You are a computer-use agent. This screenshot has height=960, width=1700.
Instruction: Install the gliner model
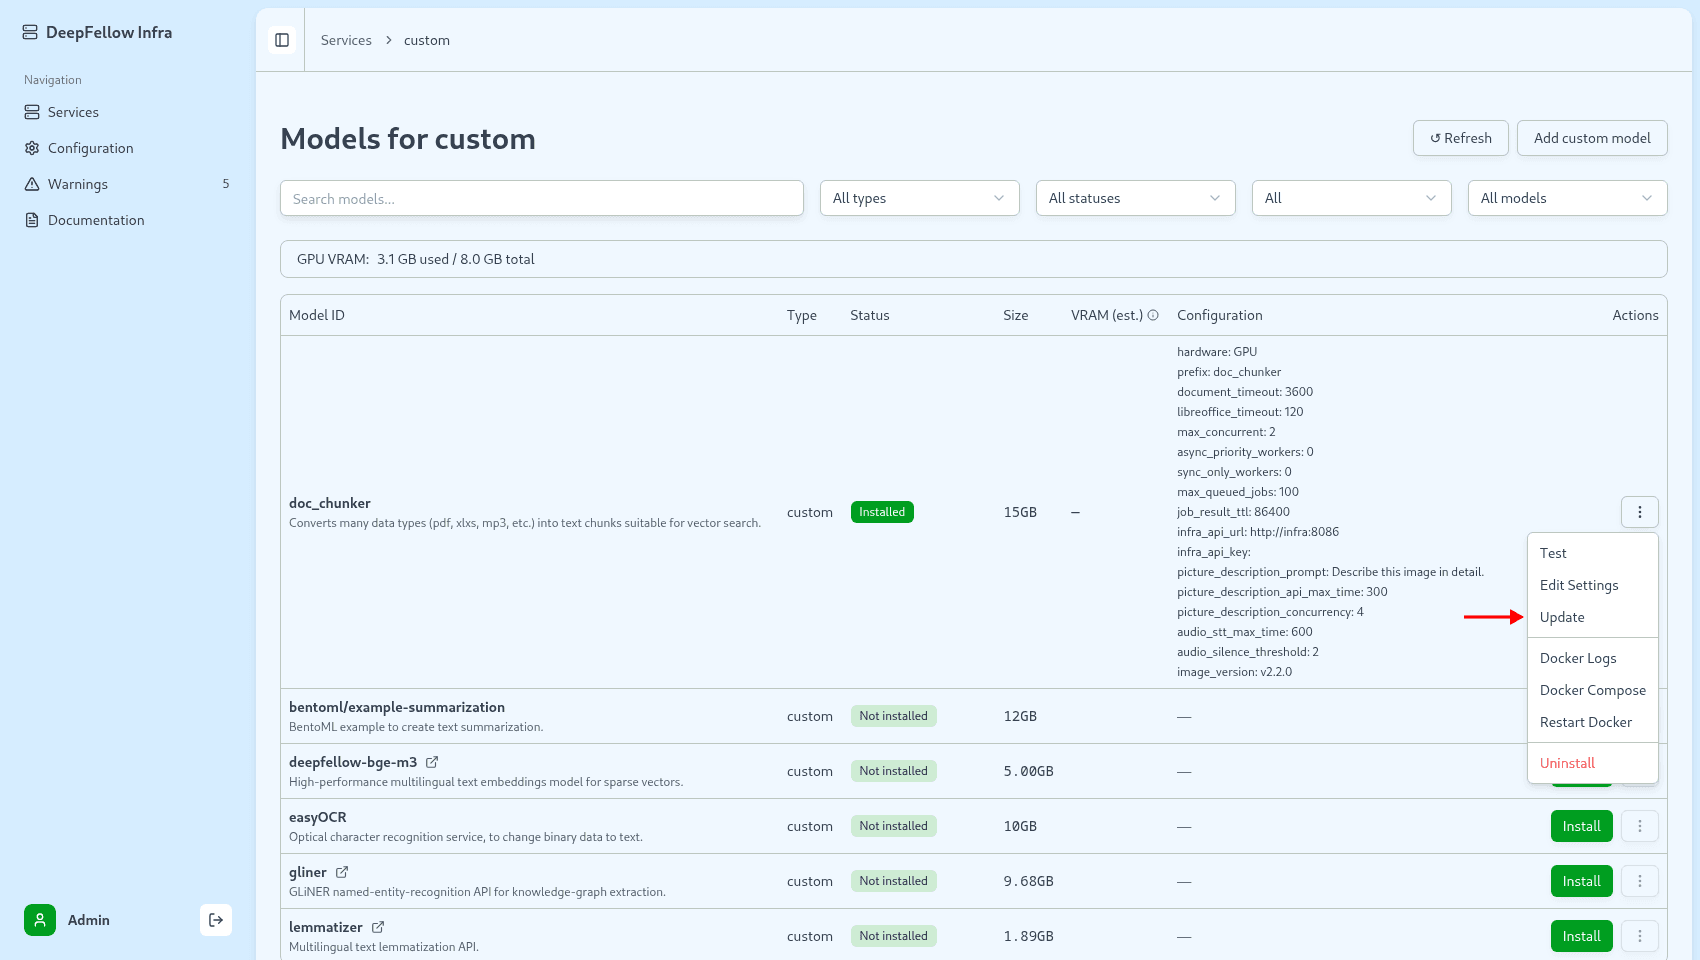click(1581, 881)
